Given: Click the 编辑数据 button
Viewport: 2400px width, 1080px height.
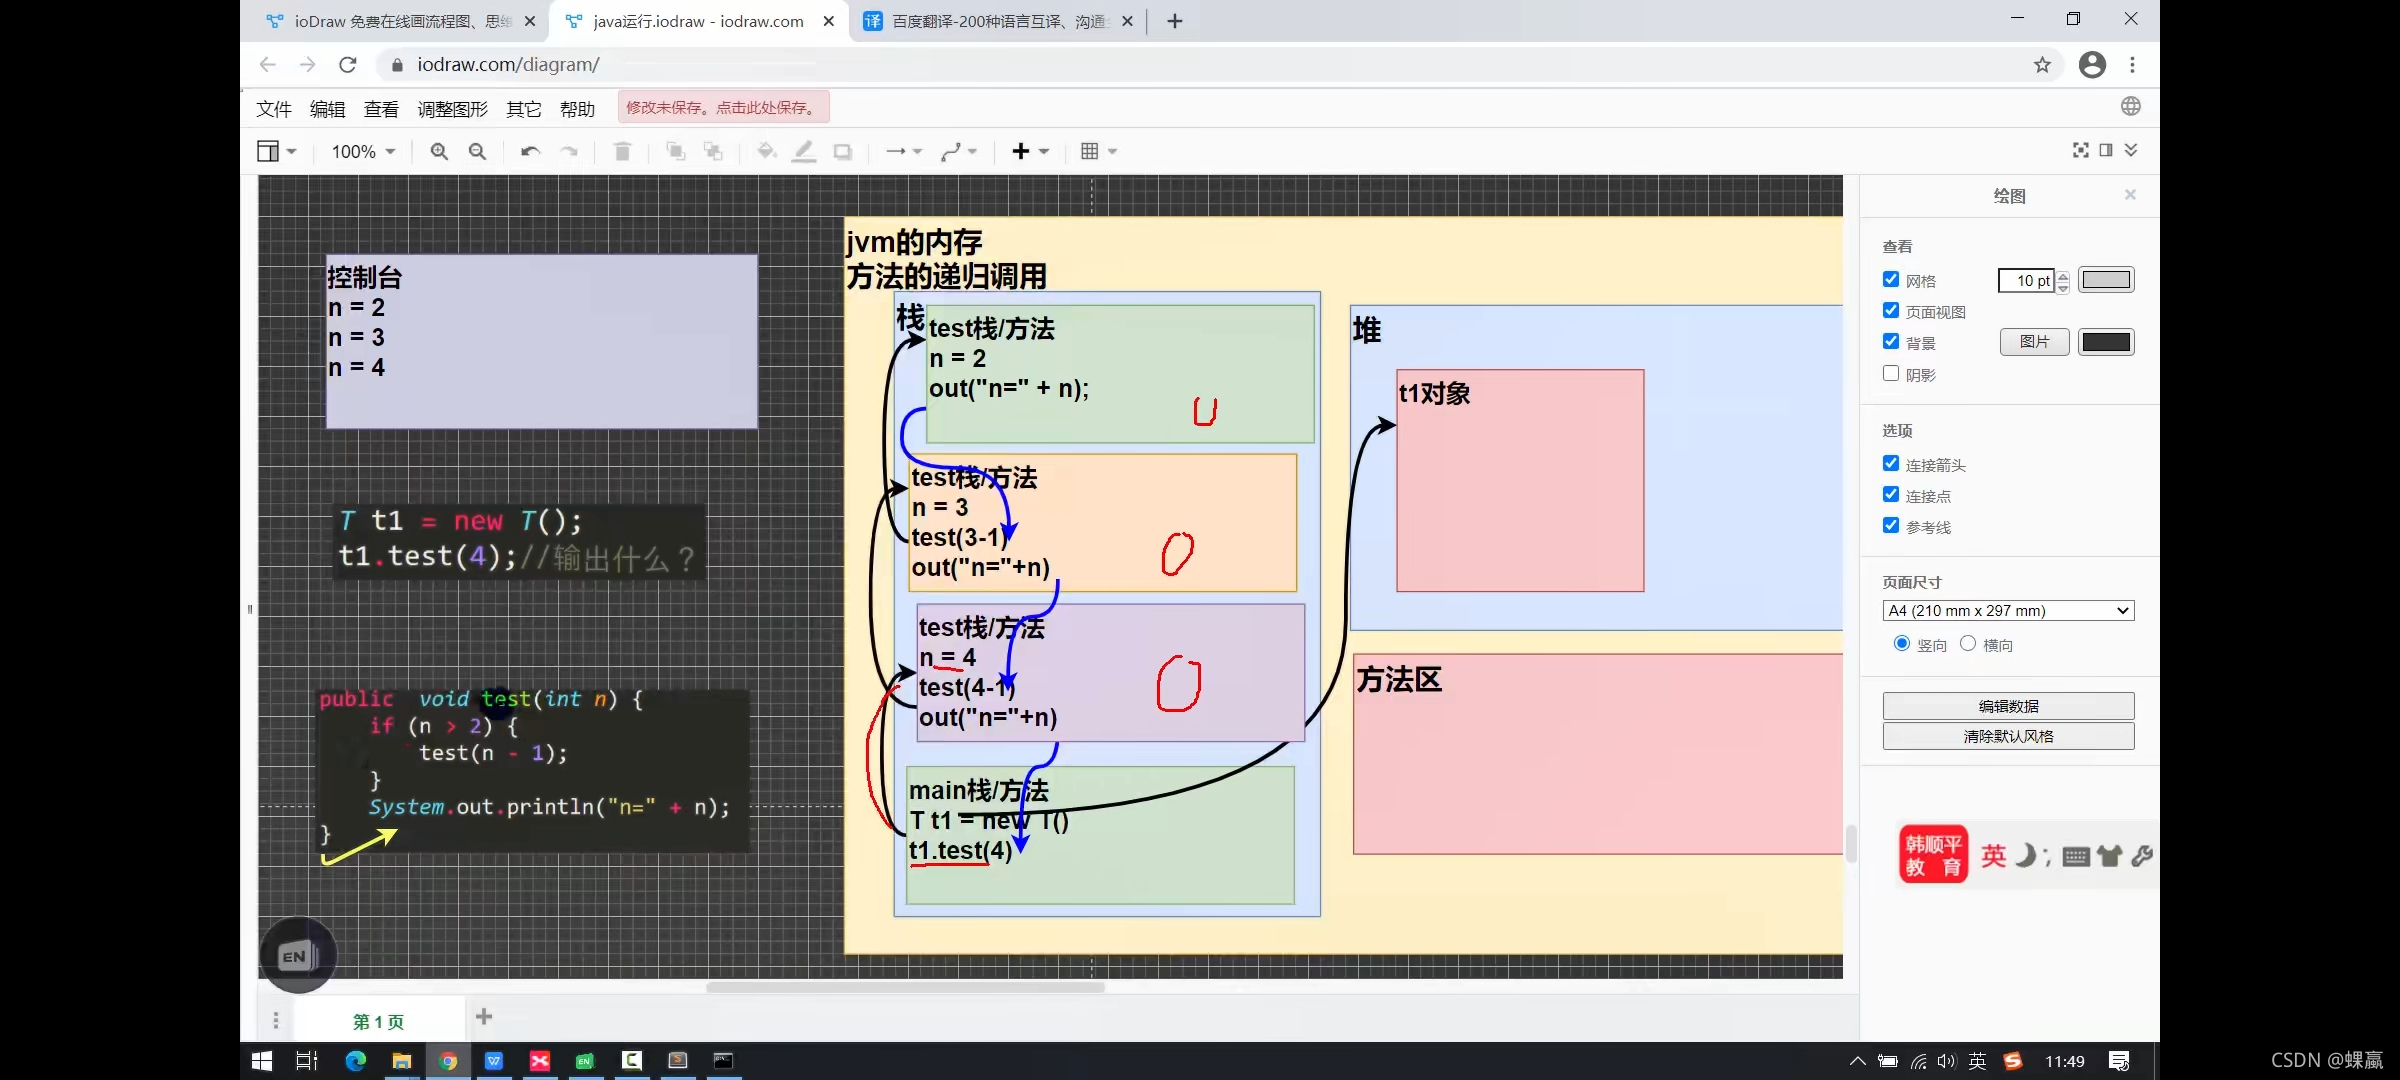Looking at the screenshot, I should (x=2008, y=706).
